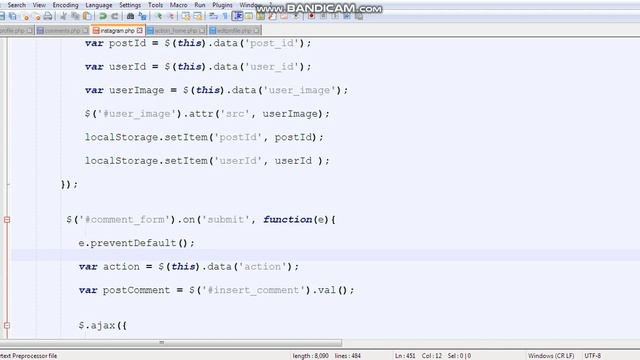Viewport: 640px width, 360px height.
Task: Click the var postId code line
Action: [x=198, y=43]
